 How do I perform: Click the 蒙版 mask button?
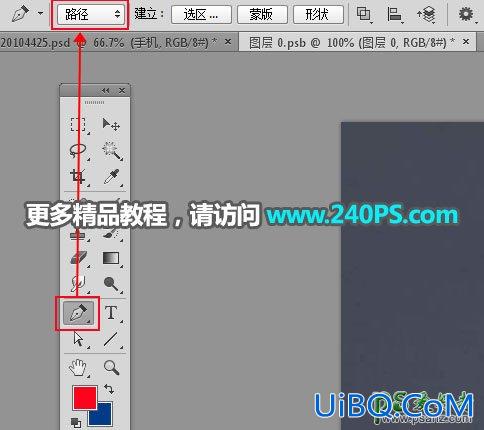pos(262,15)
